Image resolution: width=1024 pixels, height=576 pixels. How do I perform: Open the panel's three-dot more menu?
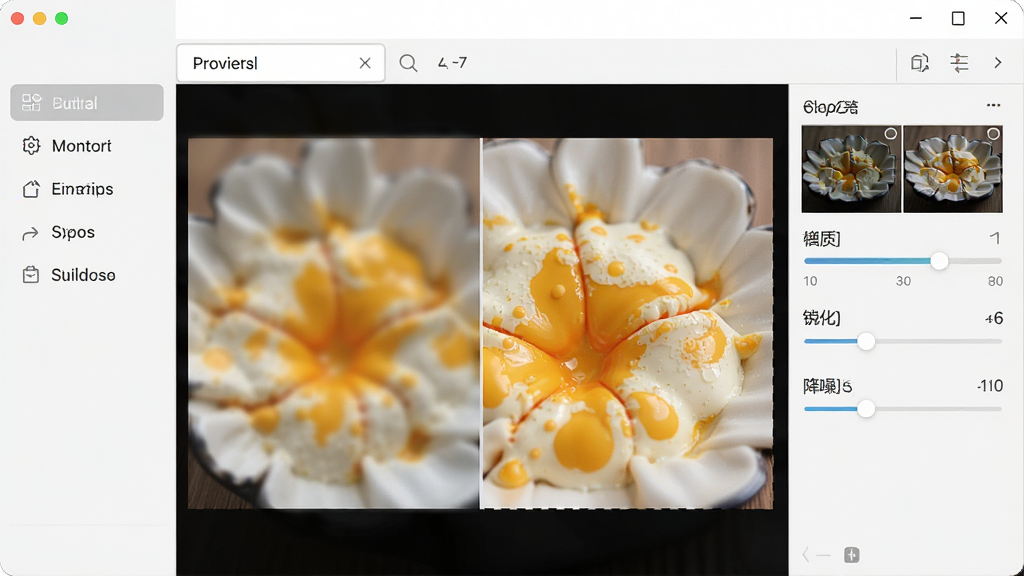993,105
